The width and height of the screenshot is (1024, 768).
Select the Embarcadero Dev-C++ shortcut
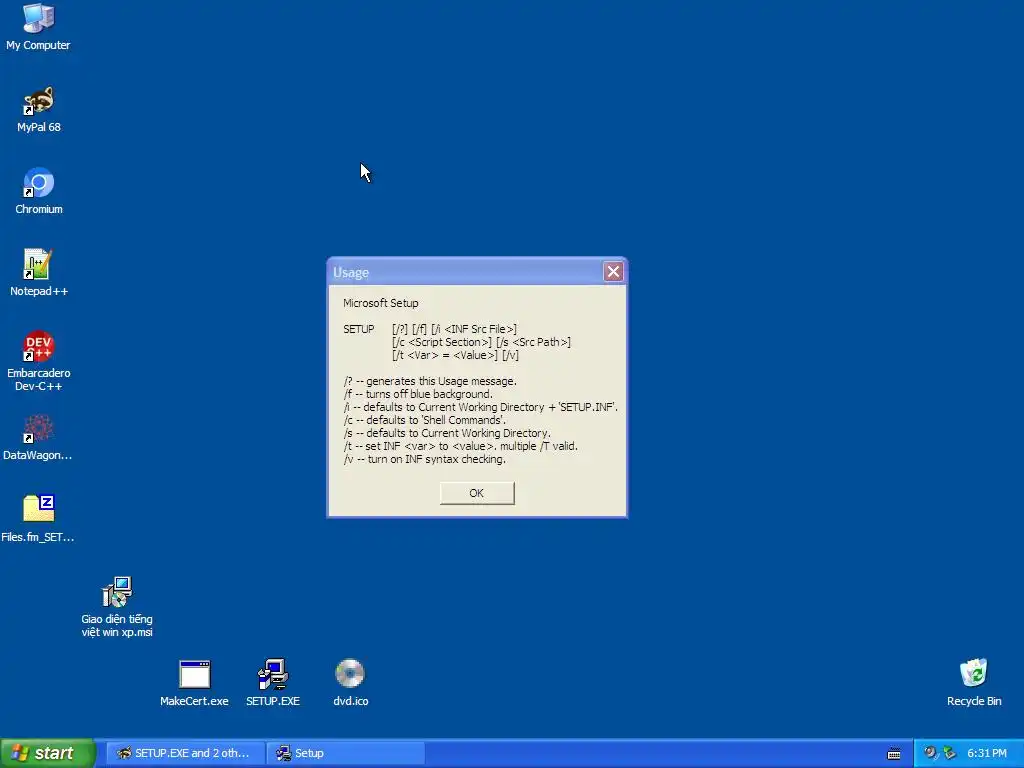tap(39, 362)
